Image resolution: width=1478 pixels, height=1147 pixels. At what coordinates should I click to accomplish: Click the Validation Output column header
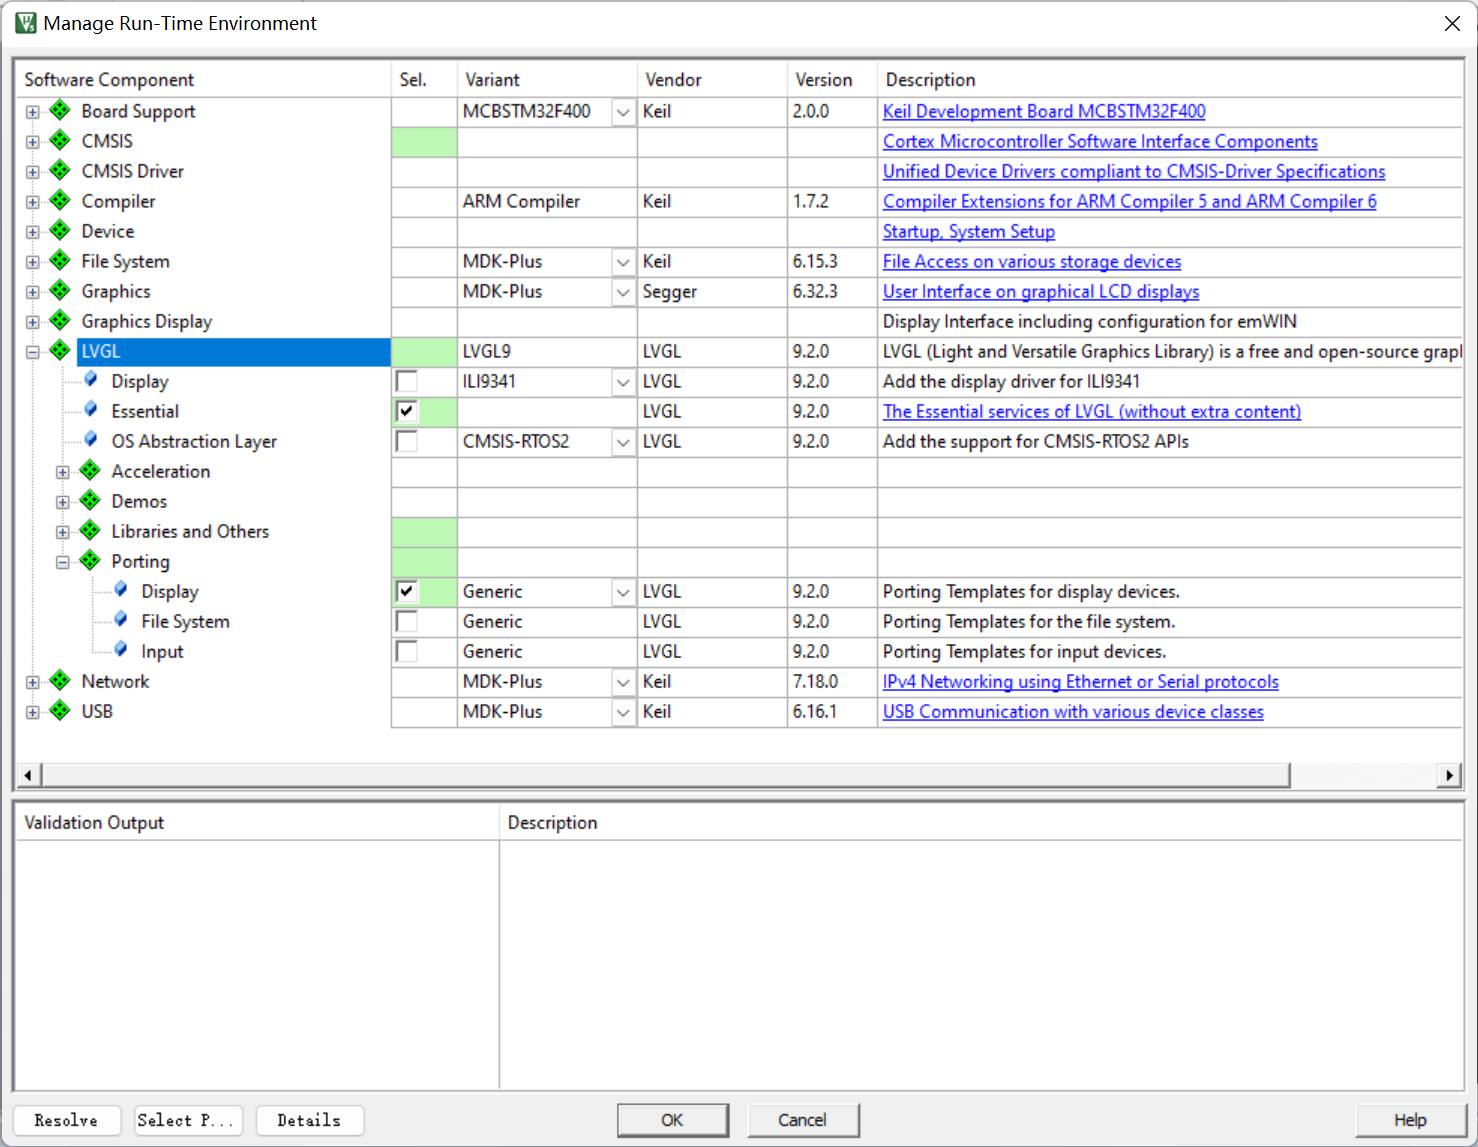tap(257, 822)
